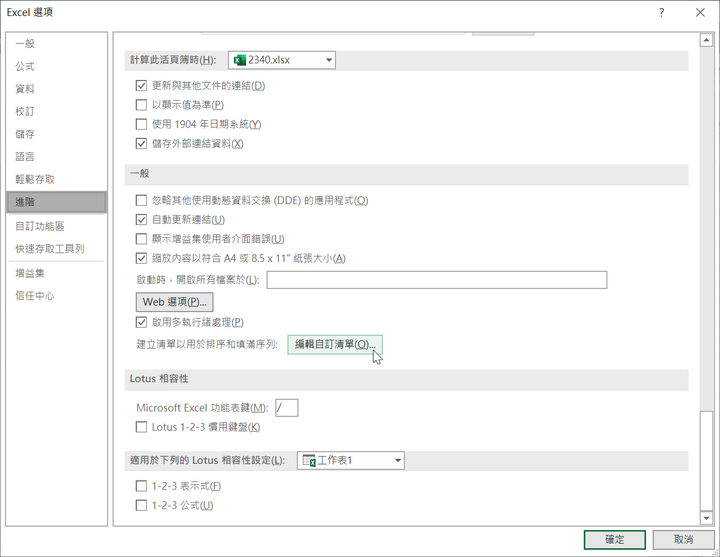Click the Microsoft Excel 功能表鍵 input box

[287, 408]
